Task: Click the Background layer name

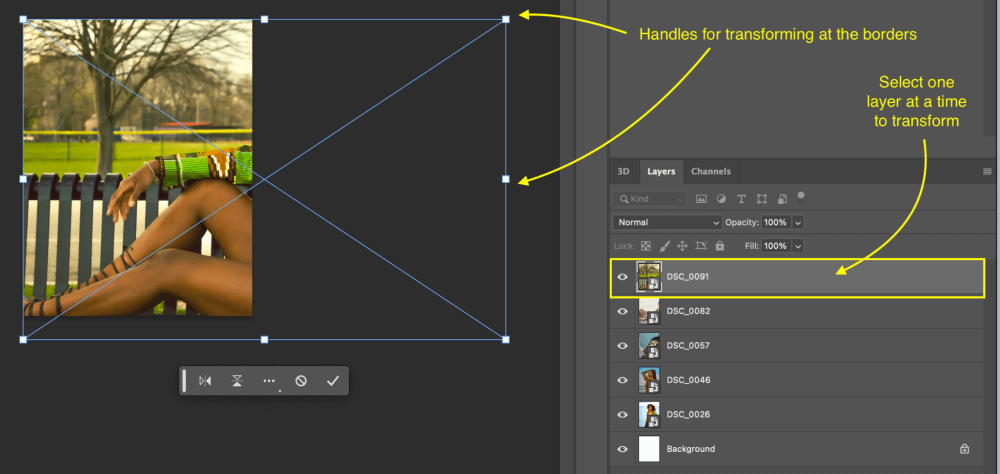Action: click(691, 449)
